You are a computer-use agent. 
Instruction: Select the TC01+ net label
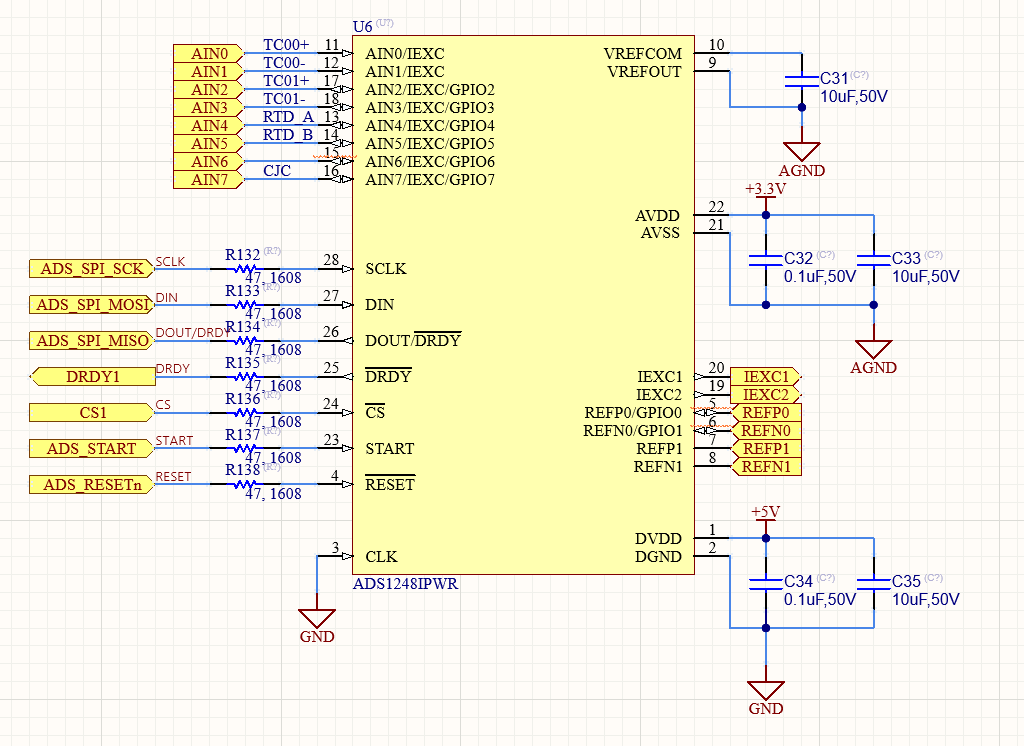coord(286,80)
